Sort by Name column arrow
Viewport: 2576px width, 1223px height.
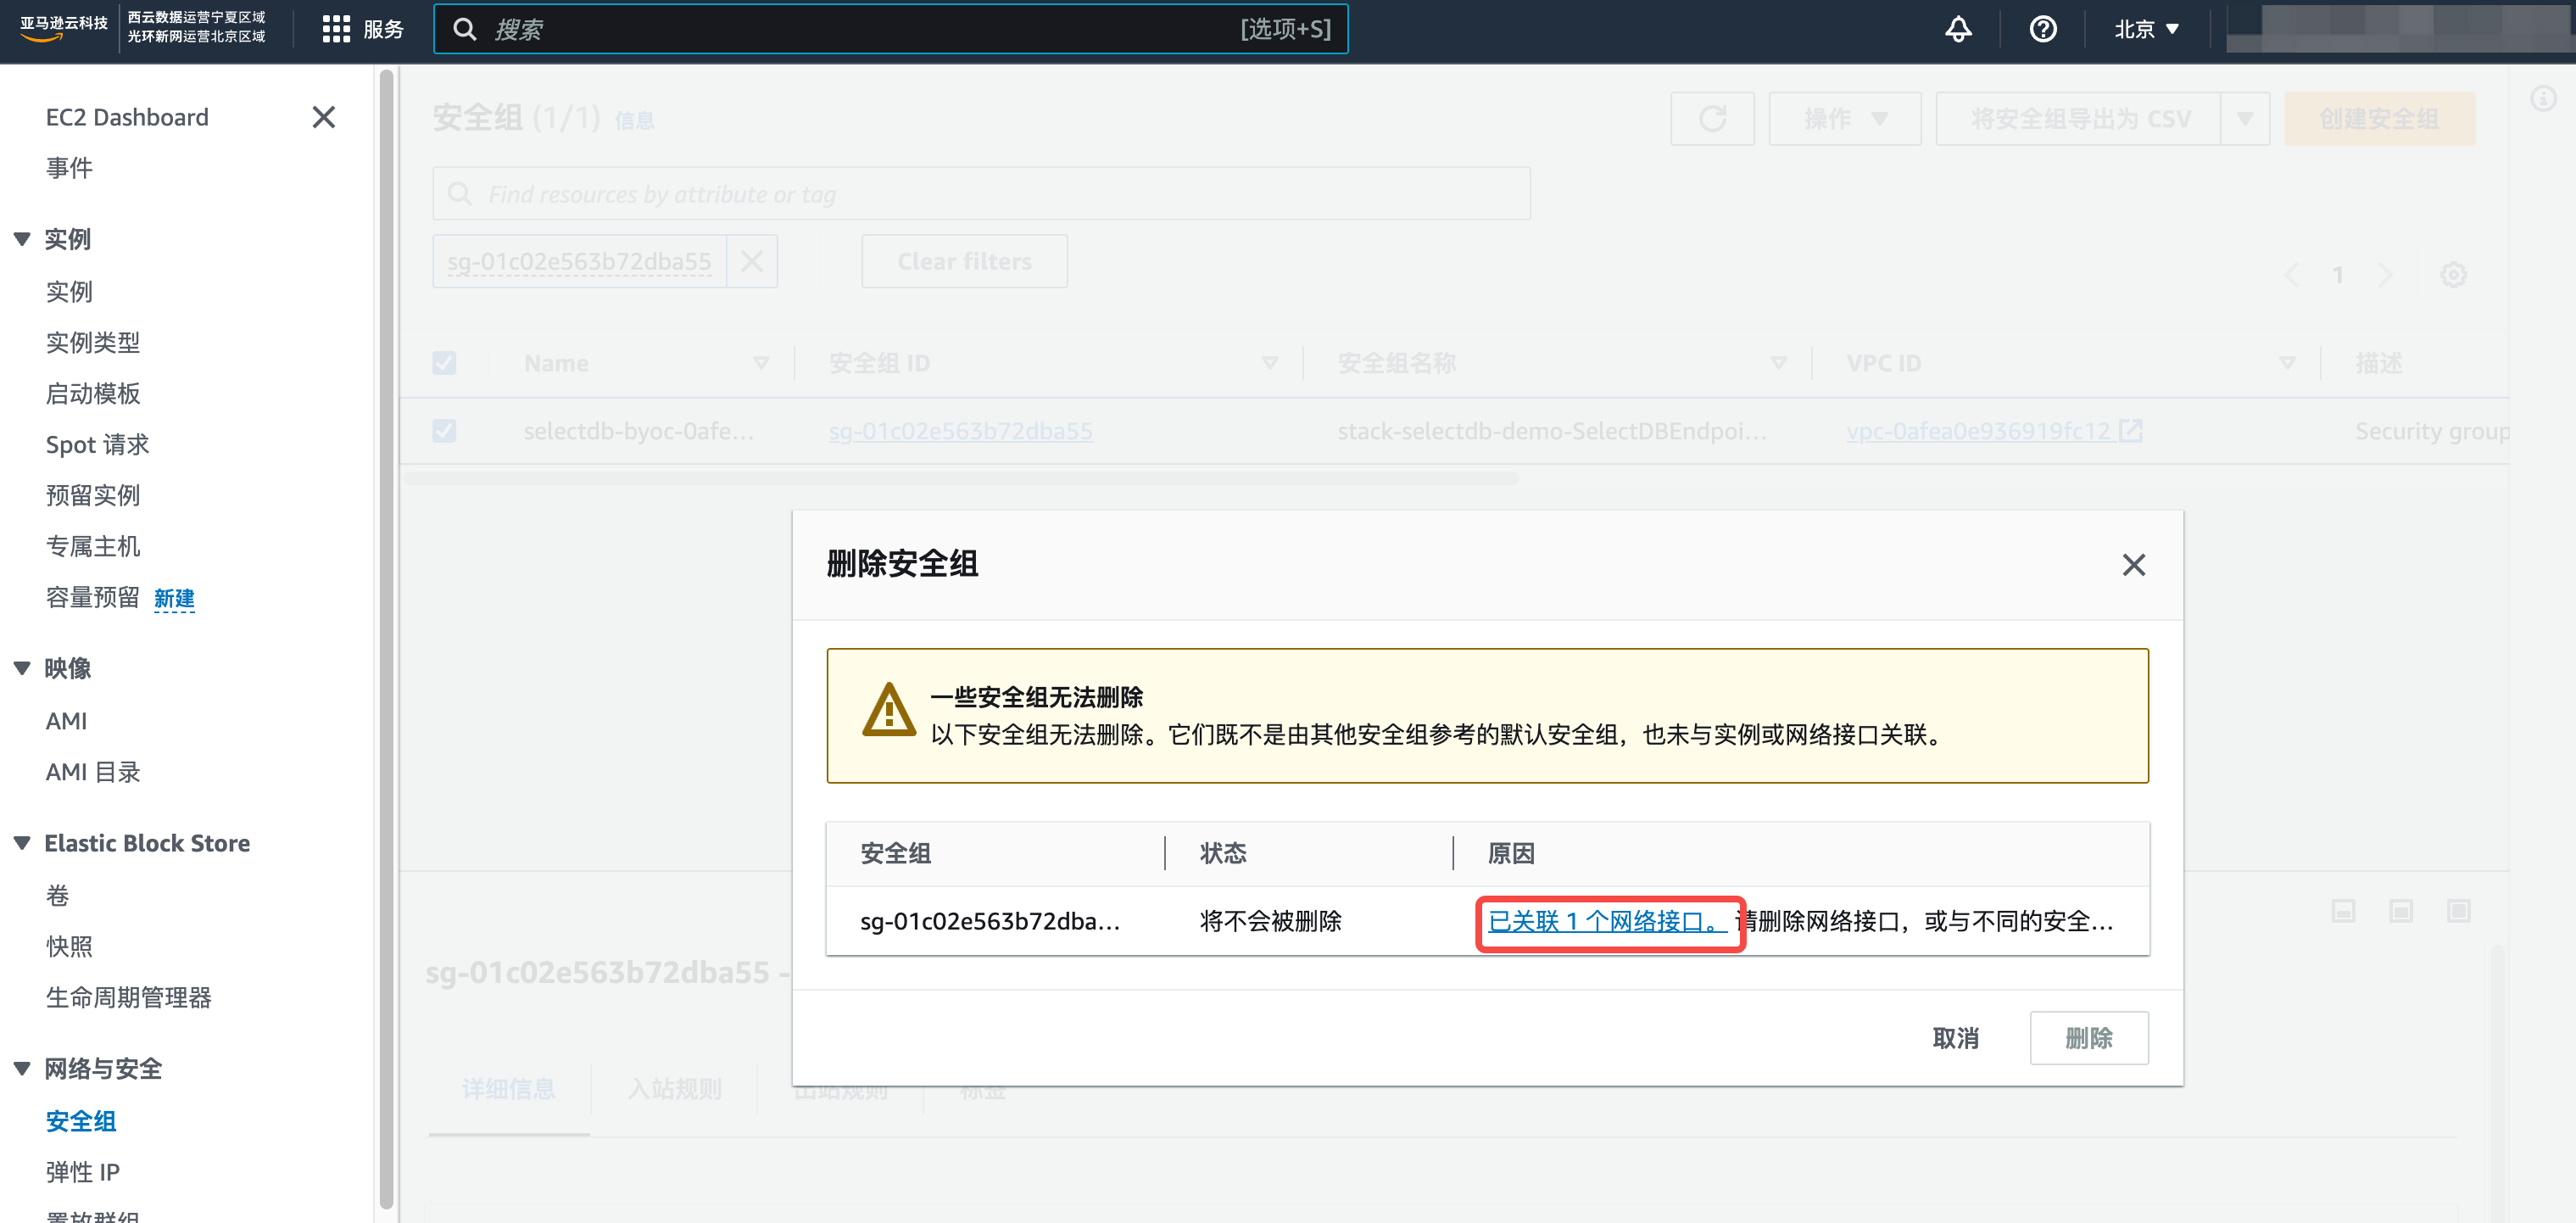click(761, 363)
